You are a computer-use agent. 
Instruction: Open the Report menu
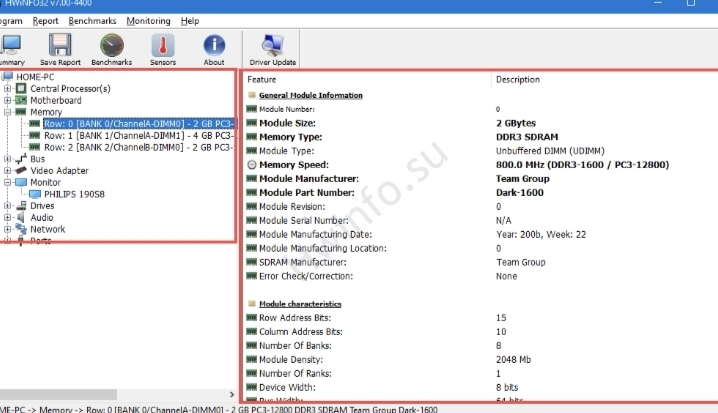point(45,21)
